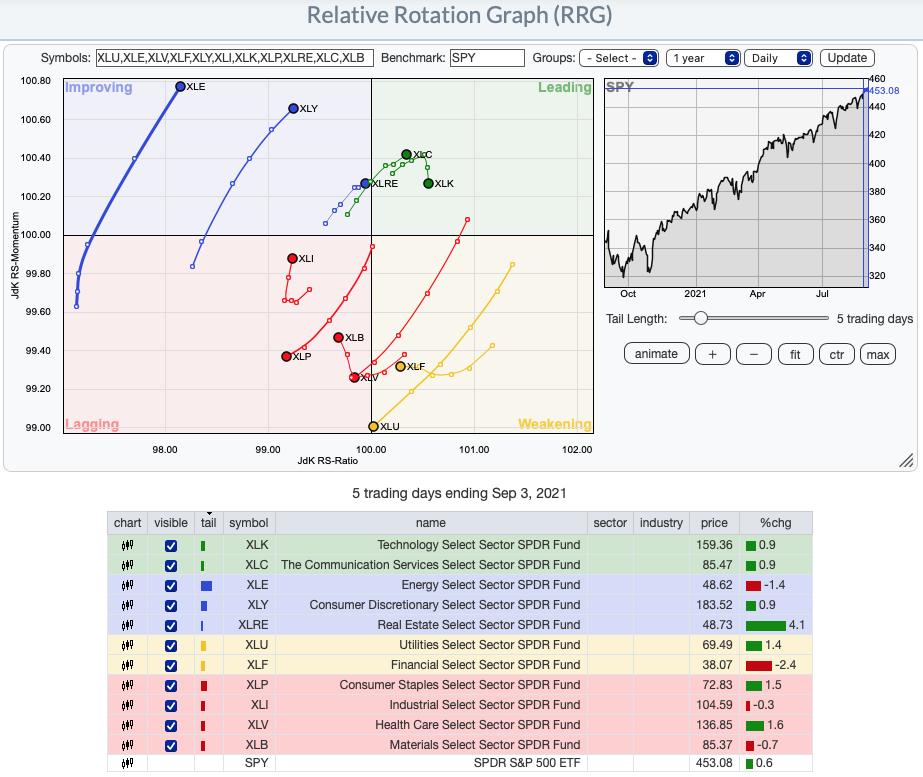Uncheck visibility for XLE
Viewport: 923px width, 777px height.
click(171, 586)
